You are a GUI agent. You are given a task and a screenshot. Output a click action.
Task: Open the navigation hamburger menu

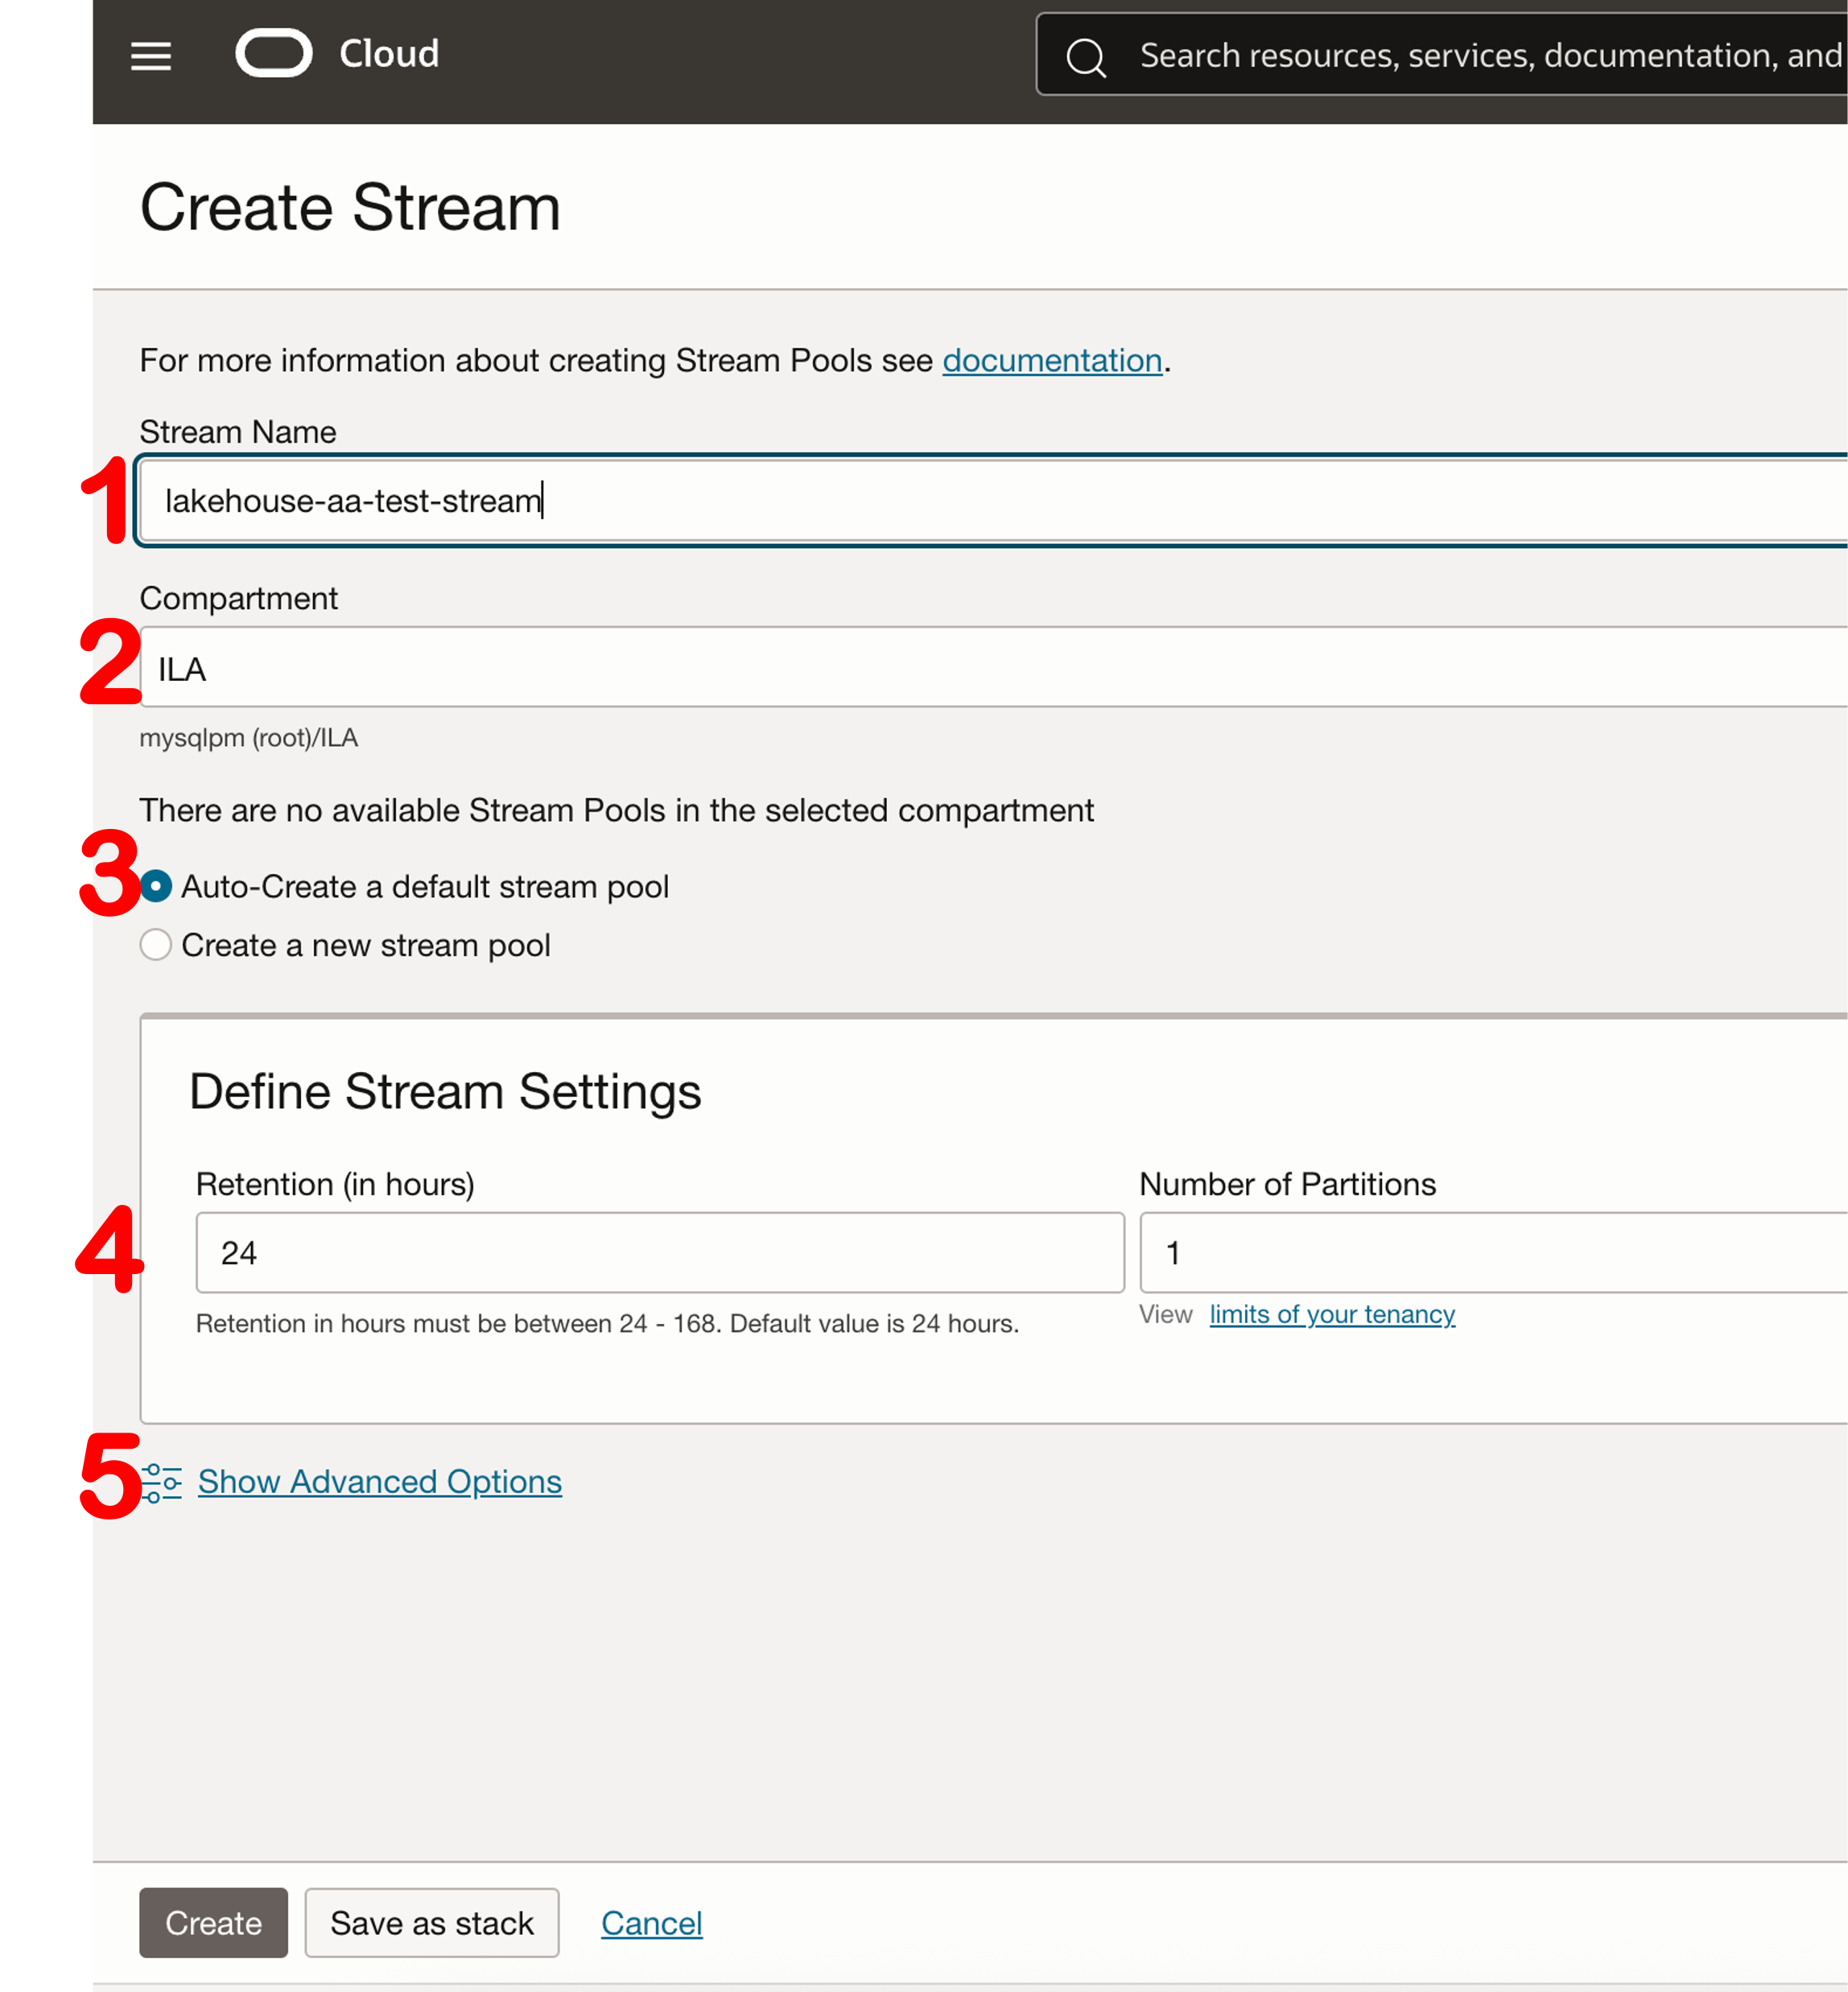click(x=151, y=57)
